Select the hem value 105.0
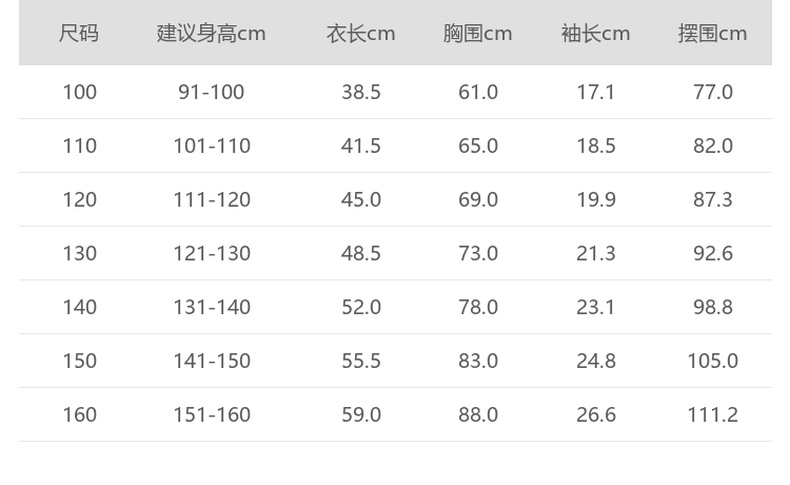790x485 pixels. 713,361
